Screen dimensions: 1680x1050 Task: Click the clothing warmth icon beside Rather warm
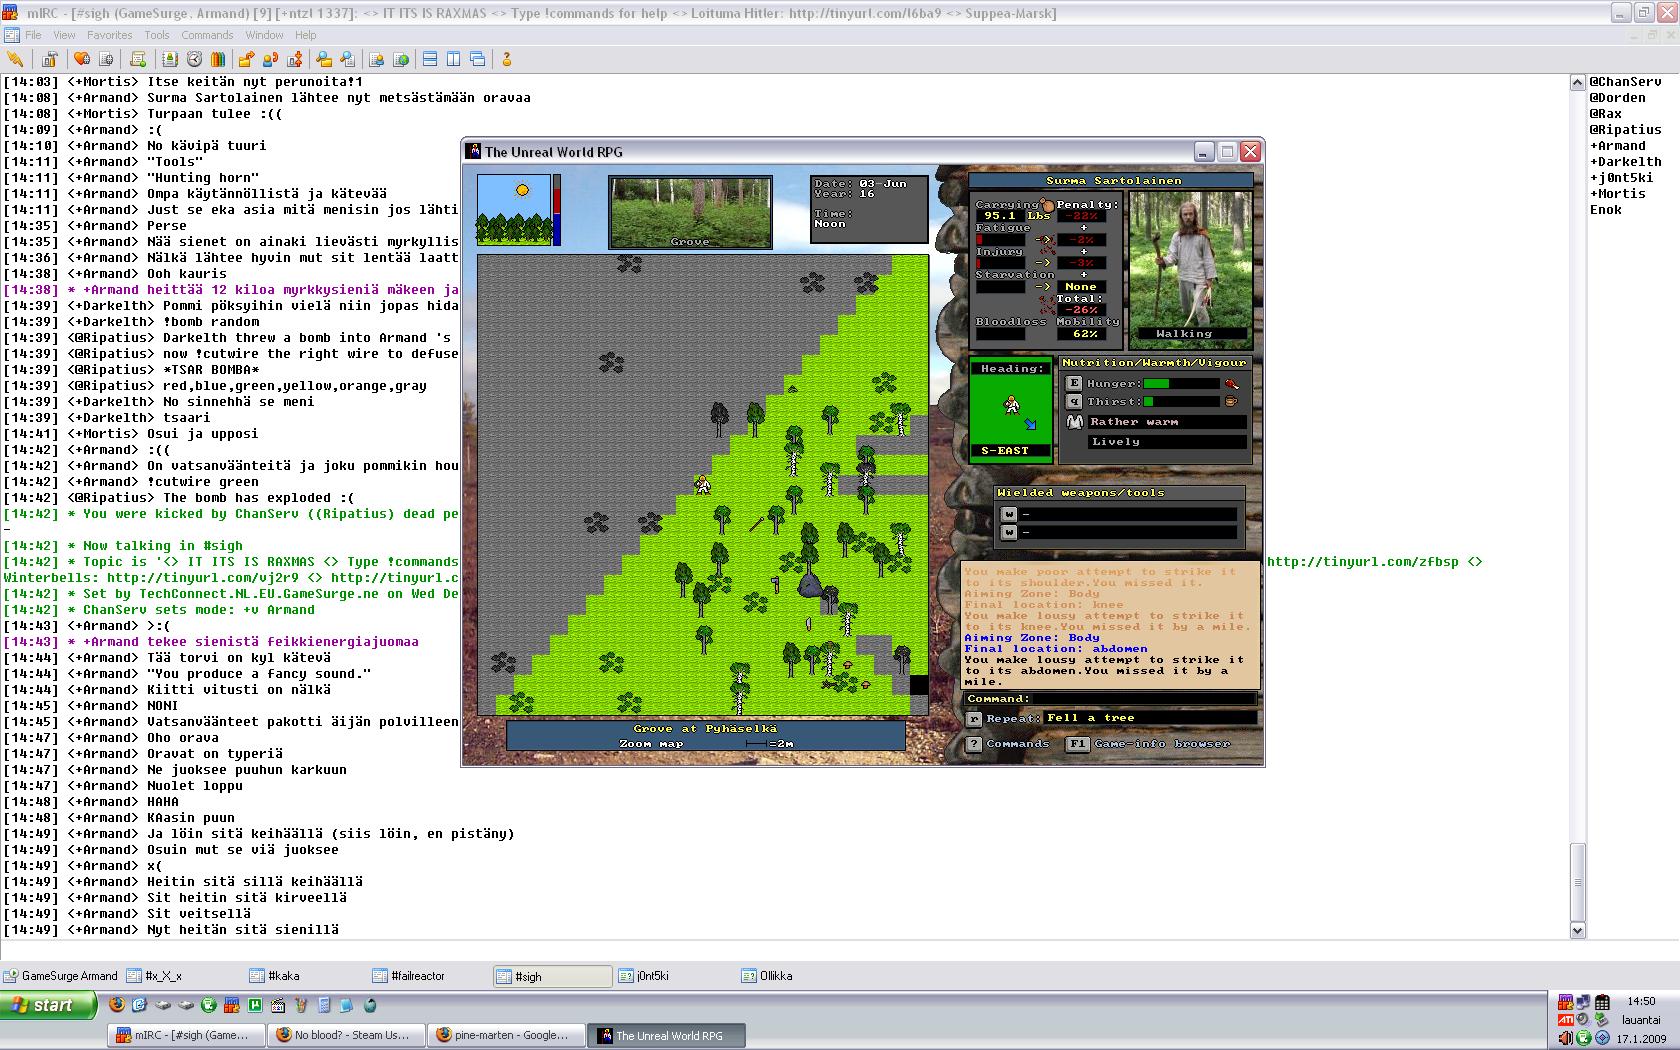click(x=1074, y=422)
